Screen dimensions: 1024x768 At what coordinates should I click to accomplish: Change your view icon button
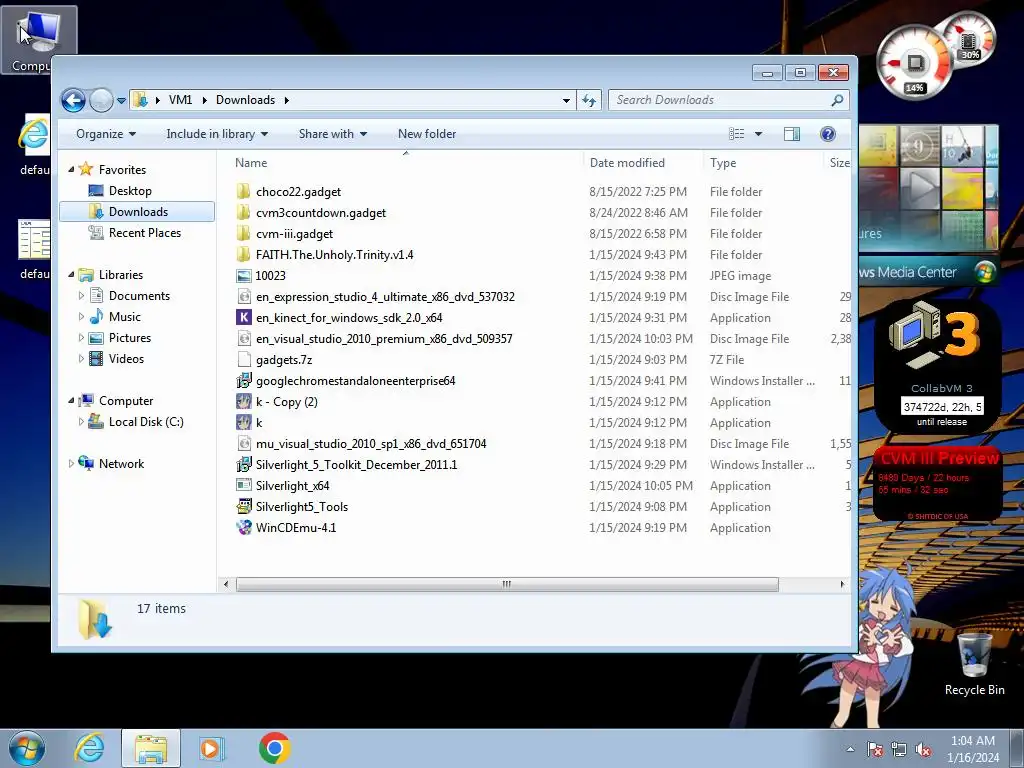737,134
